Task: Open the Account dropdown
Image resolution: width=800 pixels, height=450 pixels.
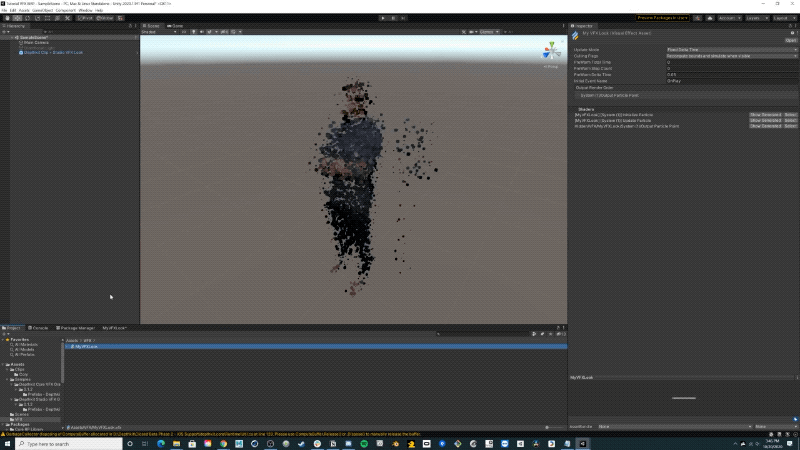Action: coord(729,18)
